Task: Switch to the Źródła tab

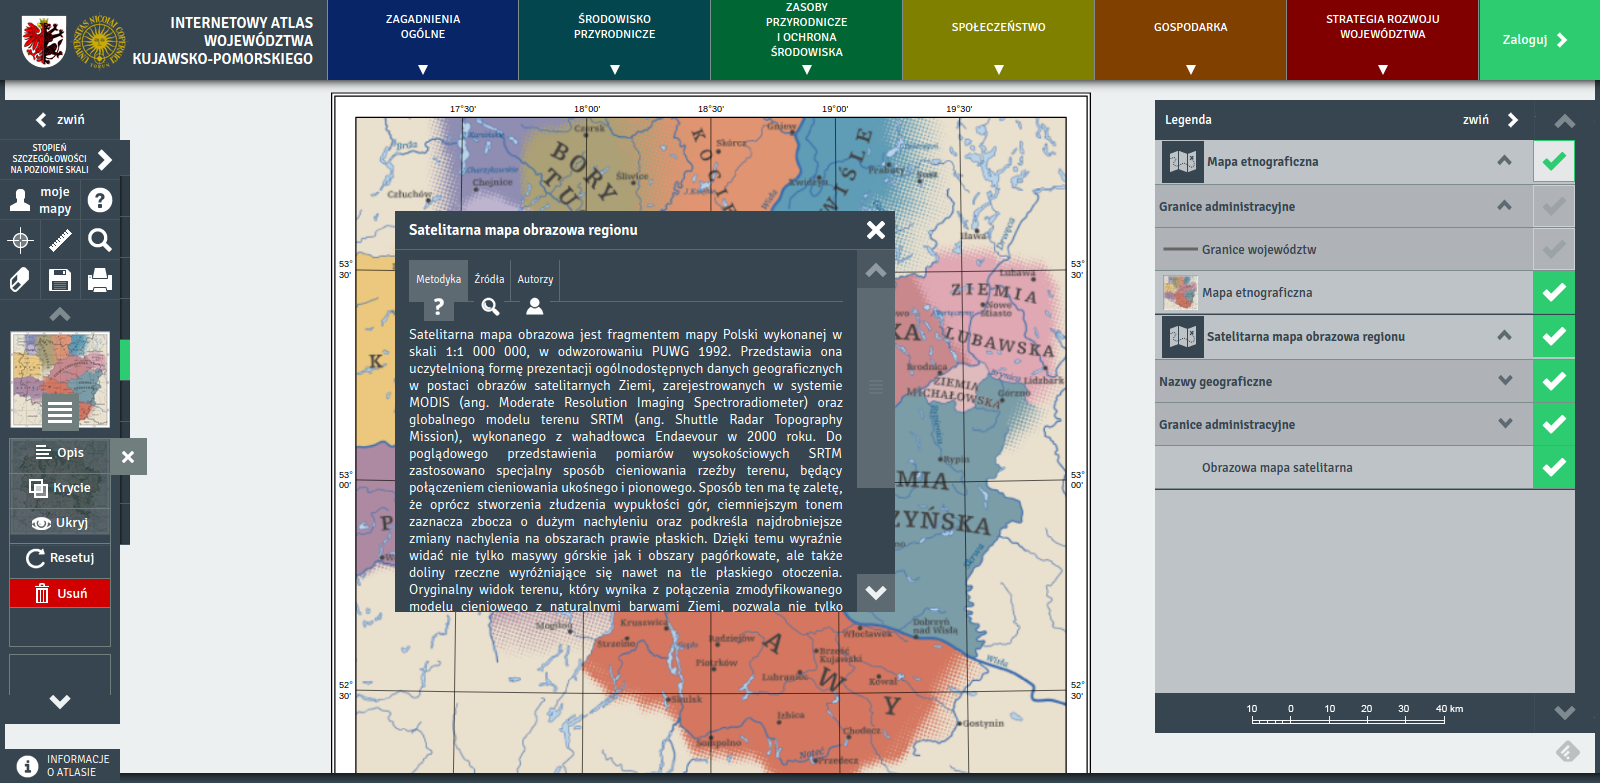Action: 489,290
